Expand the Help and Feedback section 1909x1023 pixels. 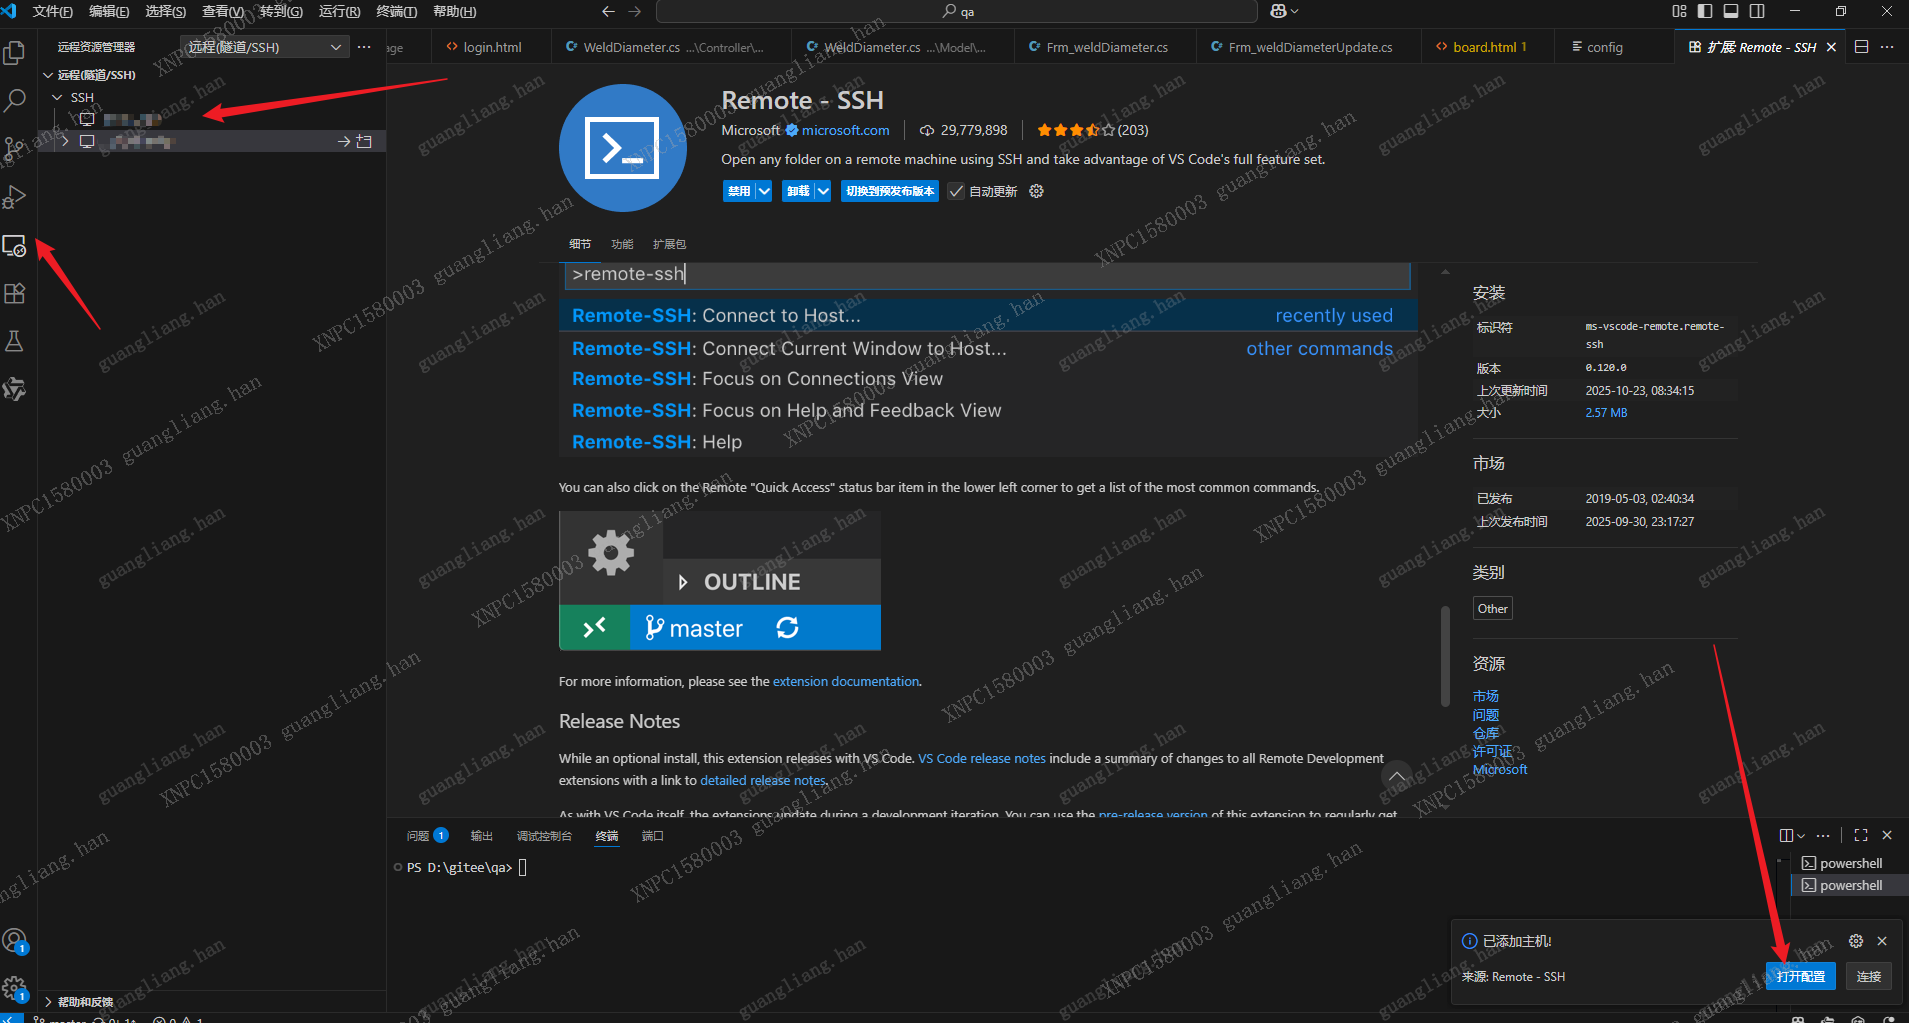pos(48,1002)
